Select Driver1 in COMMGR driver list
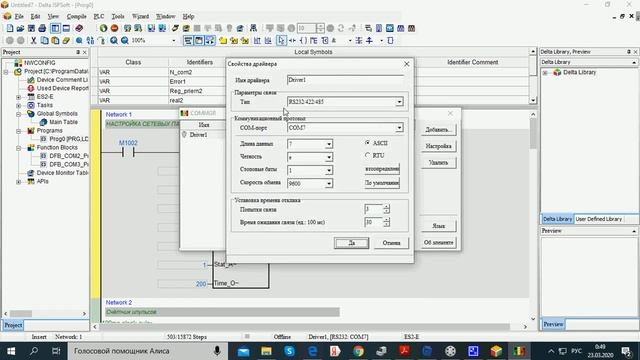 tap(198, 135)
